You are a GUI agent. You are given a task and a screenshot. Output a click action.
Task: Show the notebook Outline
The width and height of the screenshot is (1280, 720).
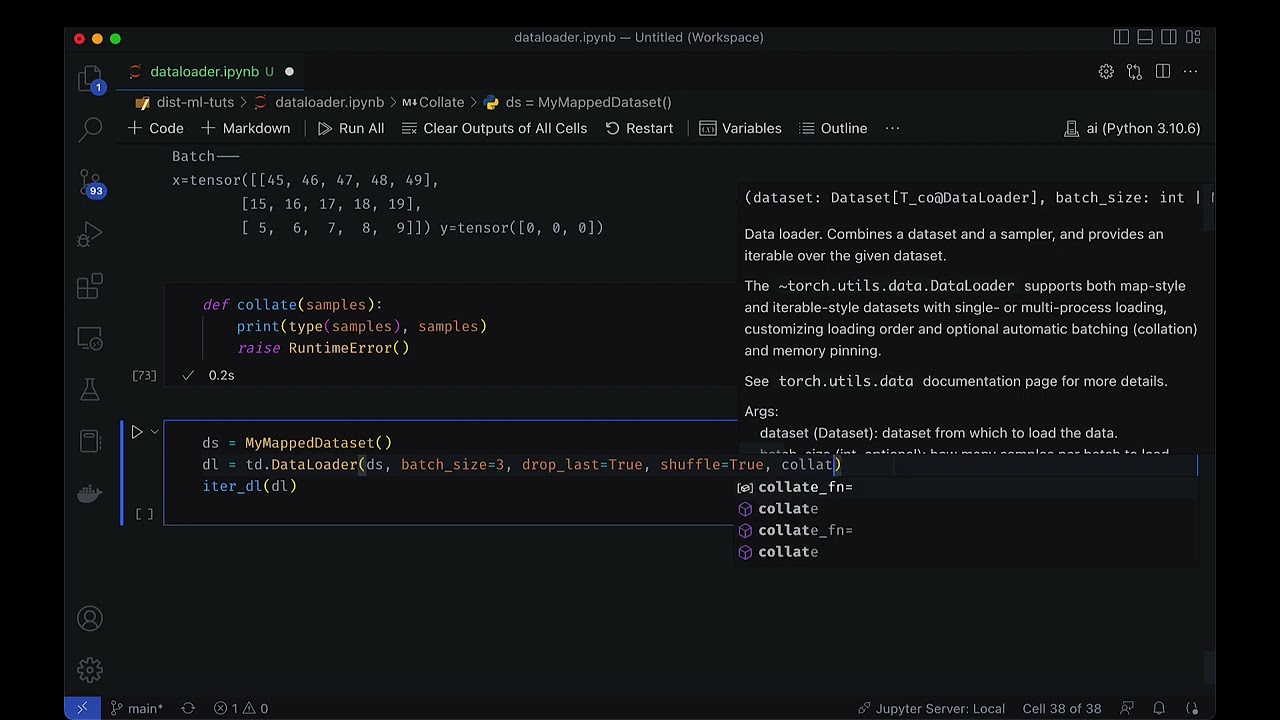832,128
